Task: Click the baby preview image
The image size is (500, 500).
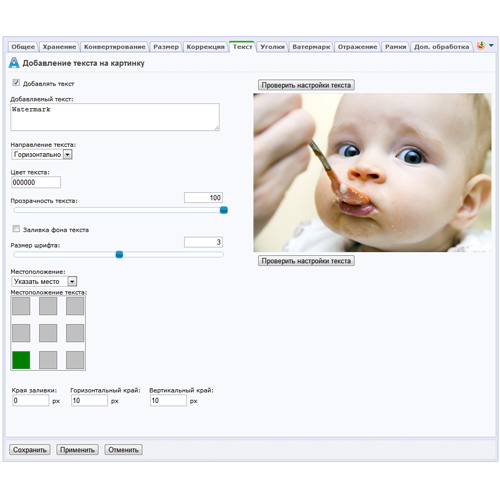Action: coord(372,172)
